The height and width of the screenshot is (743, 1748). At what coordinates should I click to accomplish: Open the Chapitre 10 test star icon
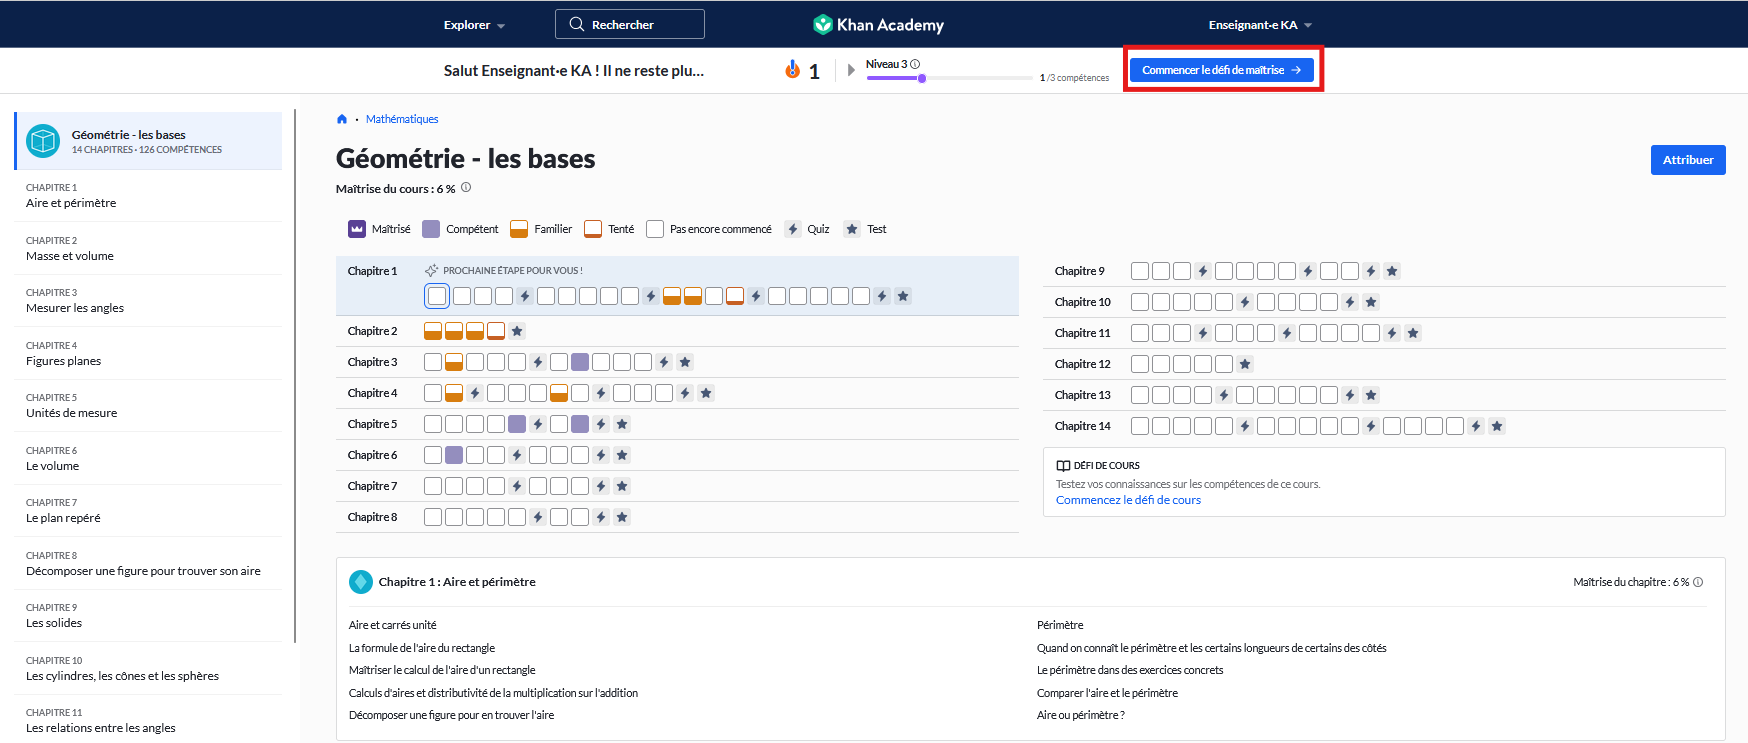(x=1371, y=302)
